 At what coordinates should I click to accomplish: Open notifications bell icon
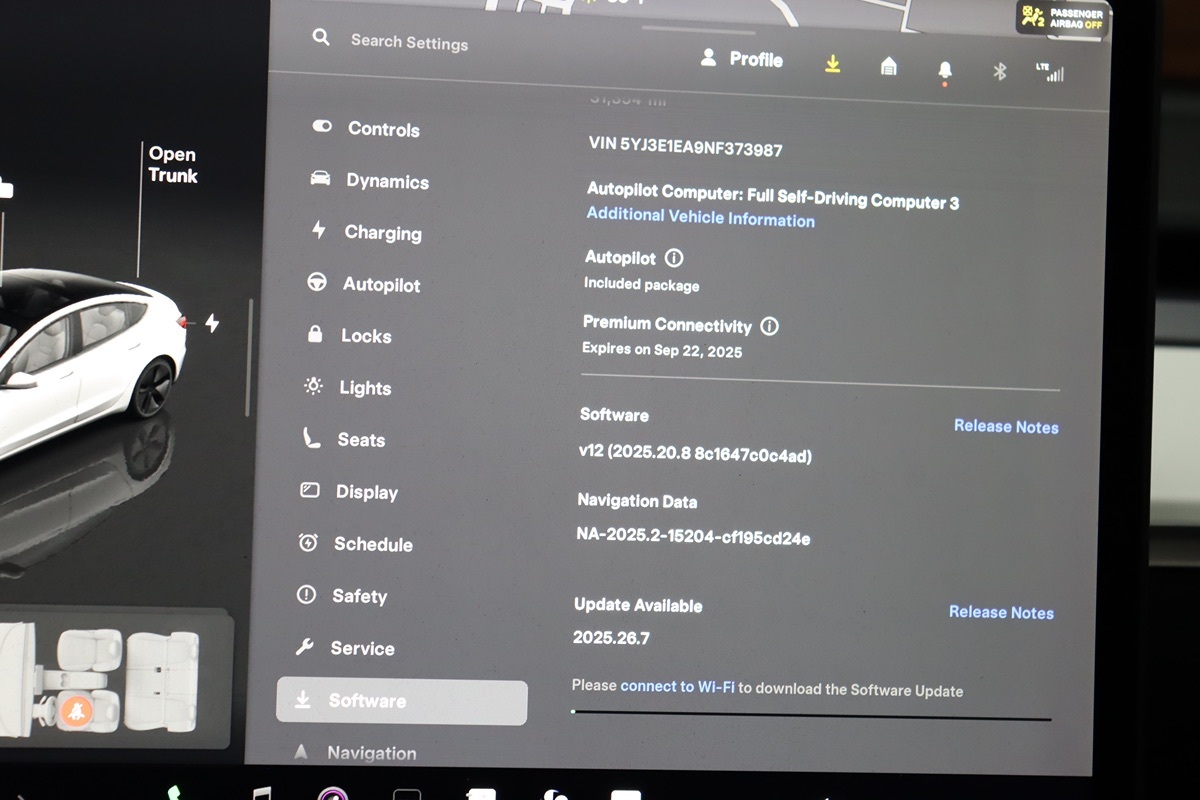tap(944, 71)
